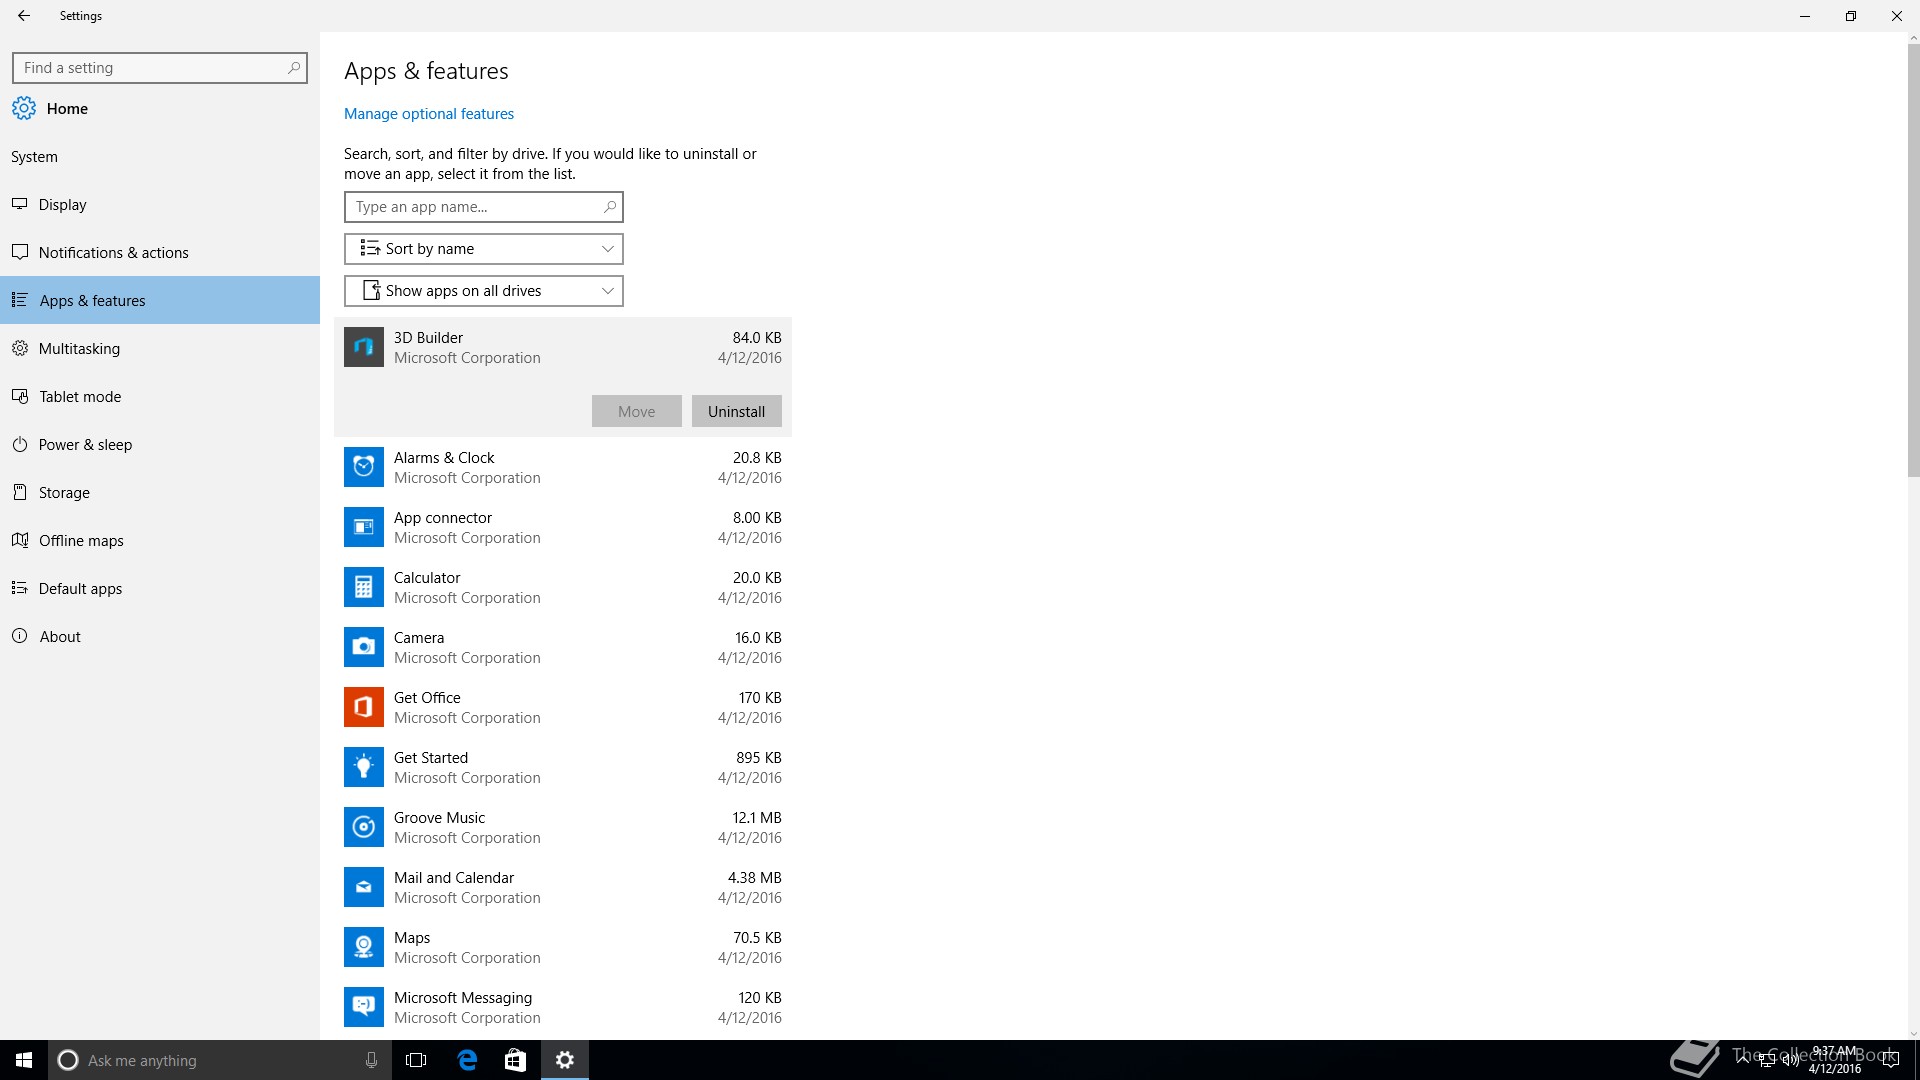Open Tablet mode settings
1920x1080 pixels.
click(160, 396)
